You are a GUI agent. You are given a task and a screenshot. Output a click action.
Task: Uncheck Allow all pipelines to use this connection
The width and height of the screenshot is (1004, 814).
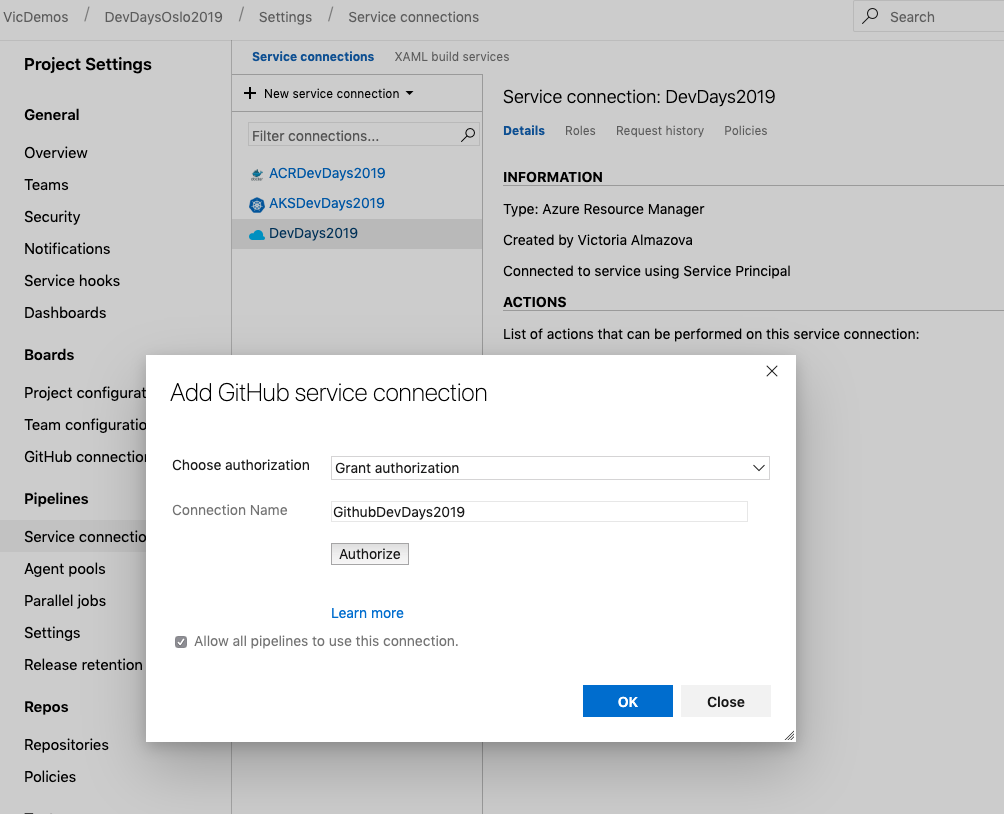181,641
